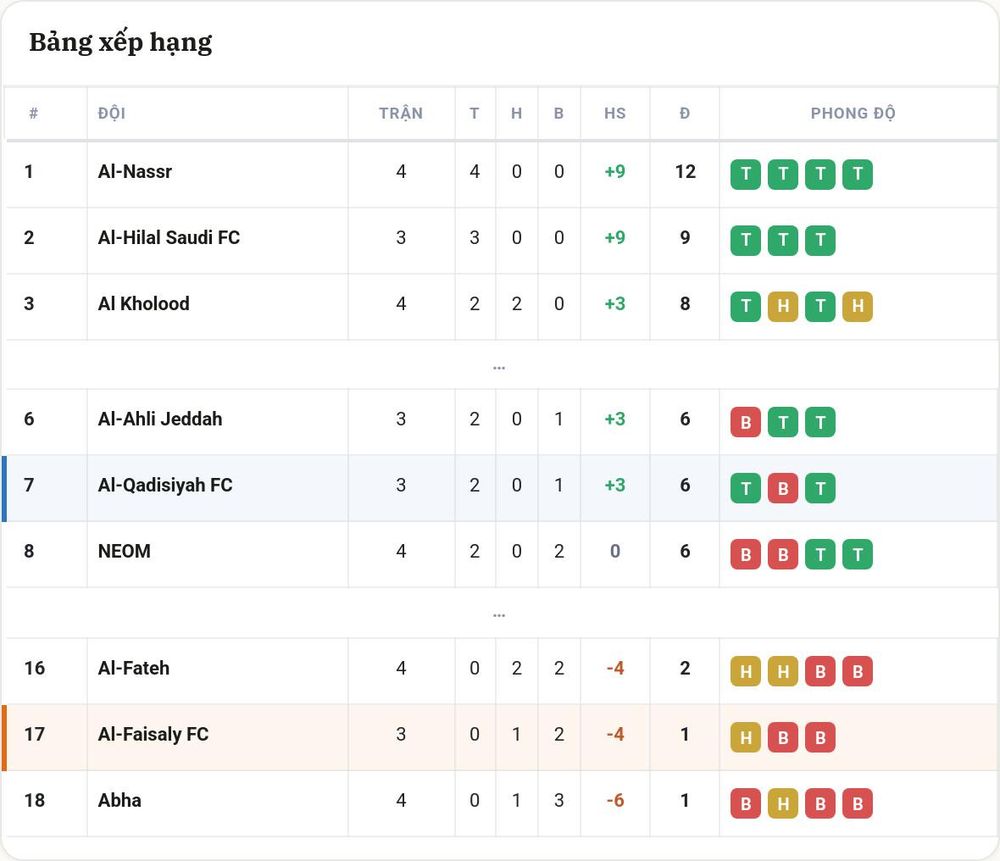Viewport: 1000px width, 861px height.
Task: Click Al-Ahli Jeddah's red B loss badge
Action: click(x=746, y=422)
